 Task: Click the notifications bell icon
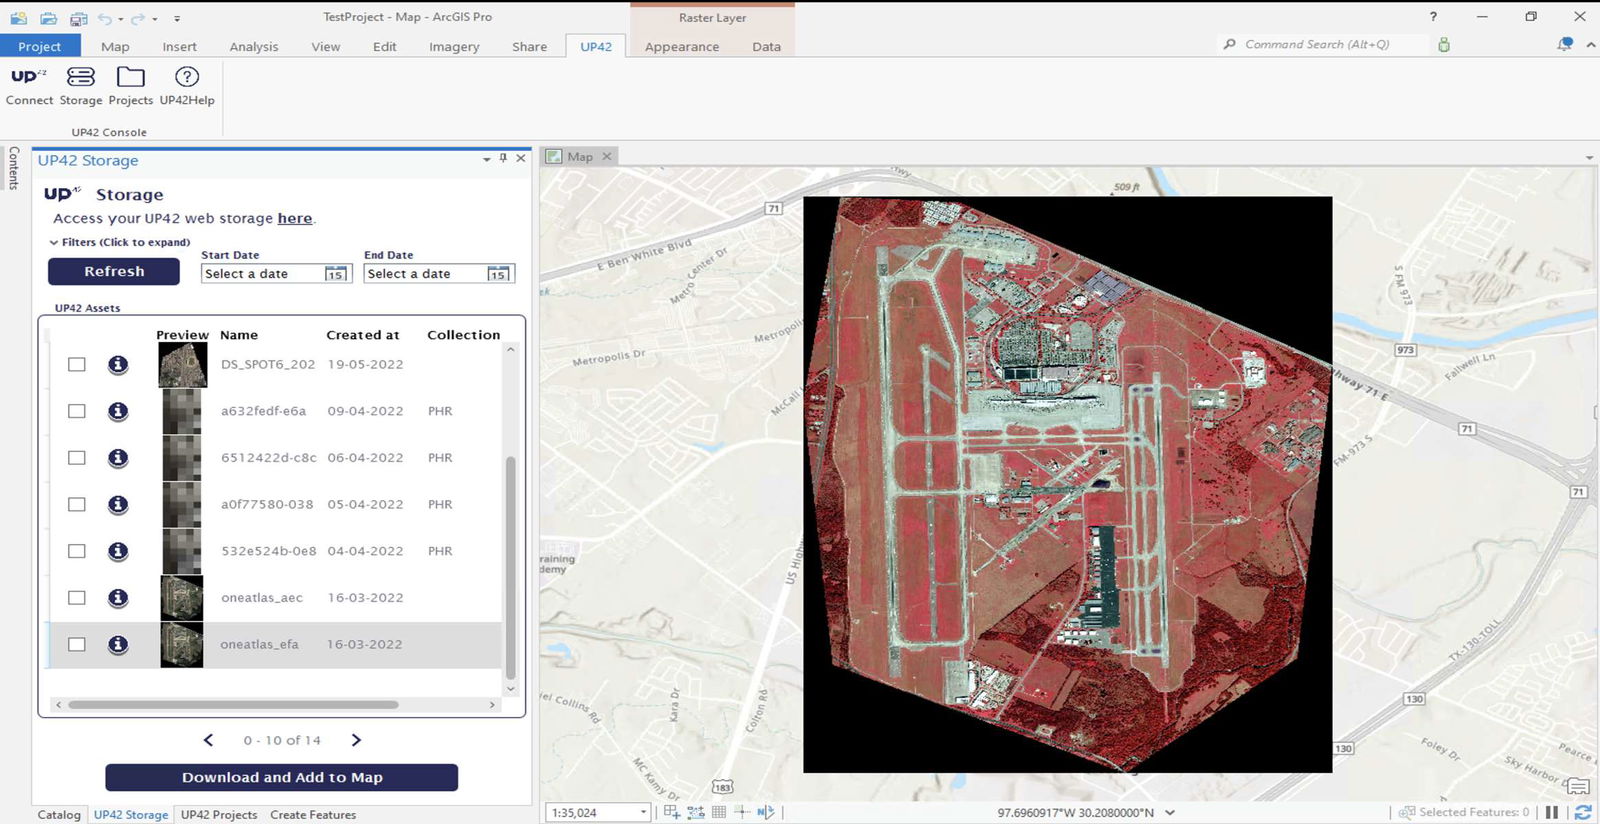(1564, 44)
